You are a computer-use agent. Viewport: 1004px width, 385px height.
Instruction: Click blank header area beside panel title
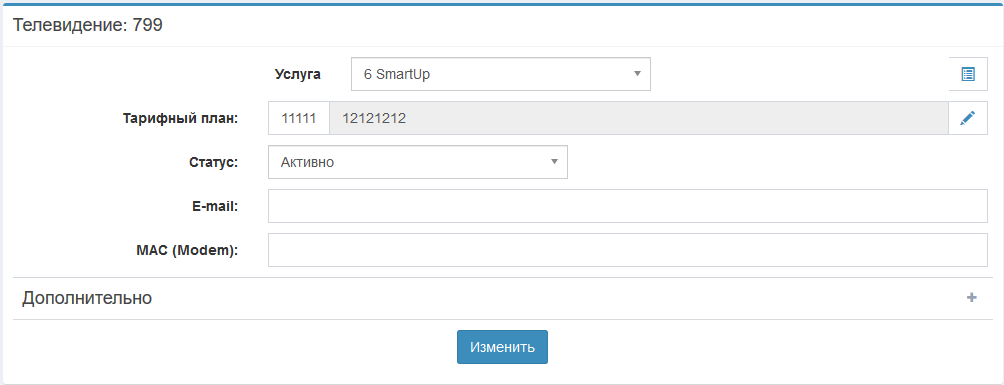point(576,26)
